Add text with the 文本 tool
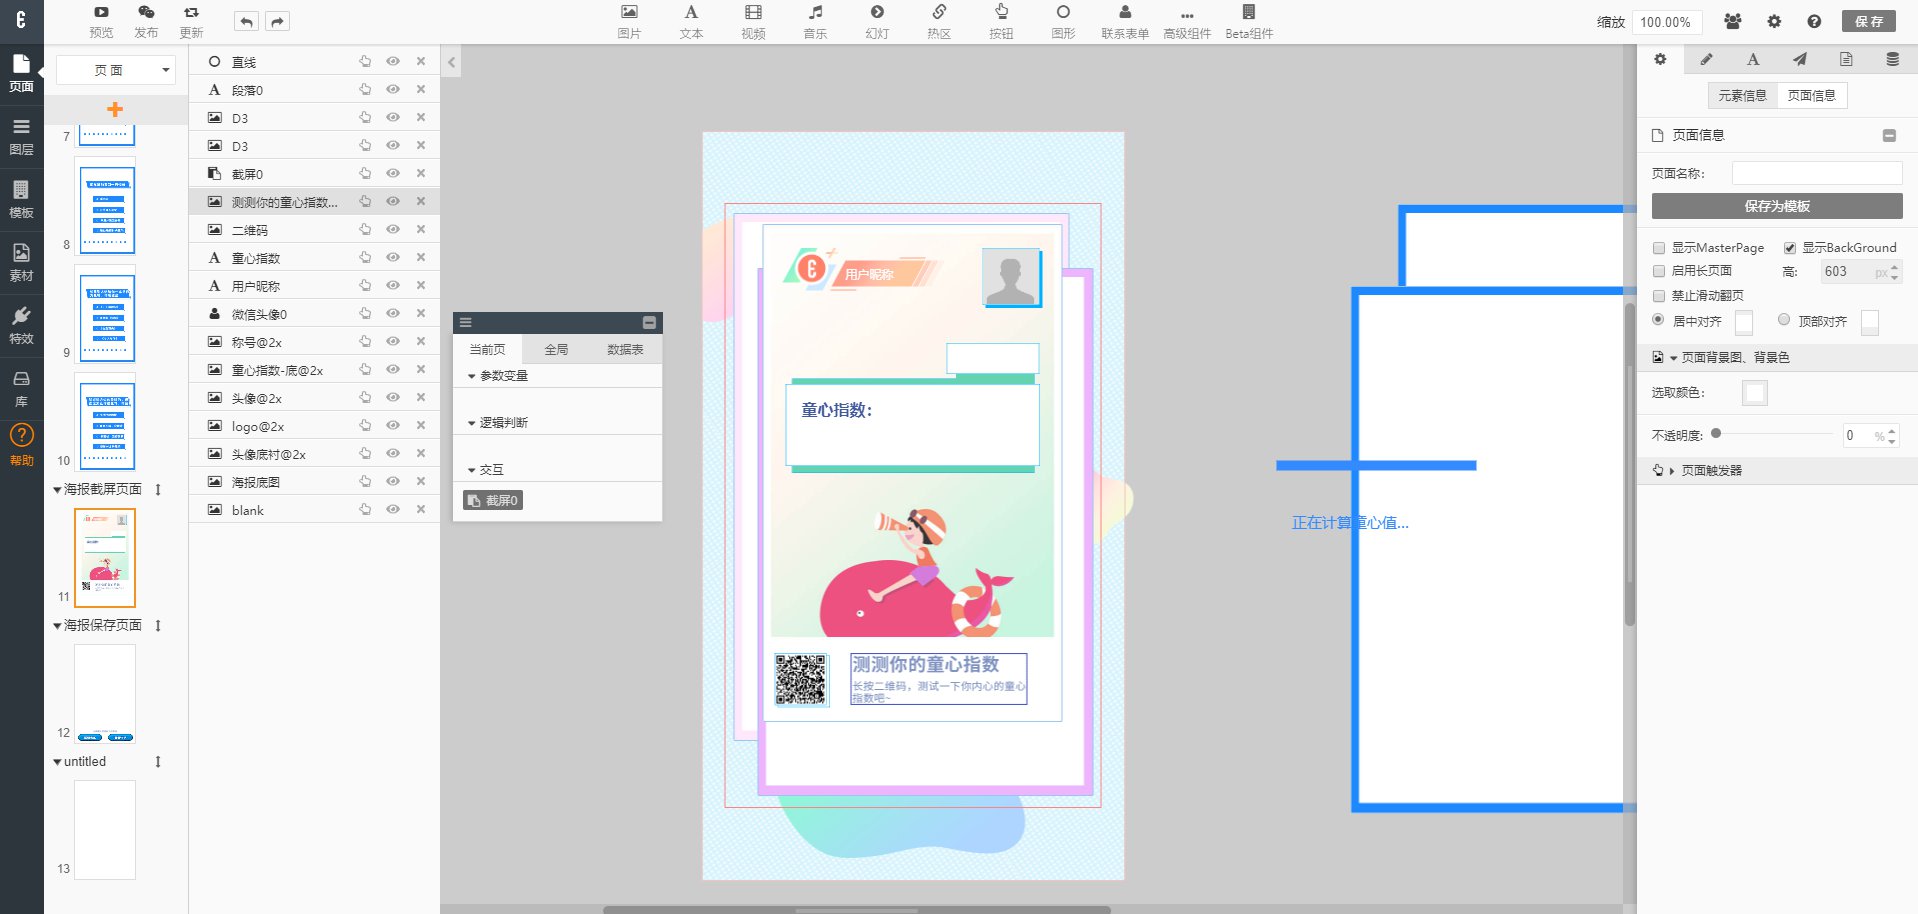Viewport: 1918px width, 914px height. click(691, 21)
